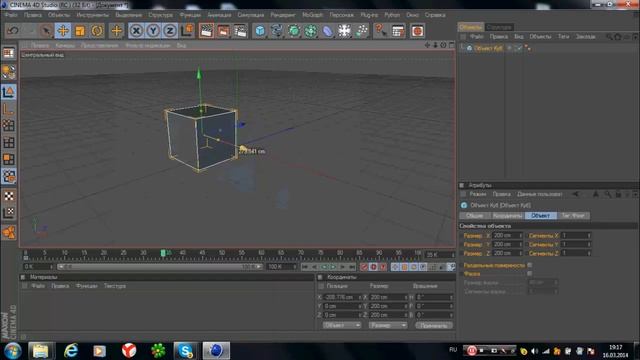Click the Record Active Objects red button

click(x=364, y=267)
